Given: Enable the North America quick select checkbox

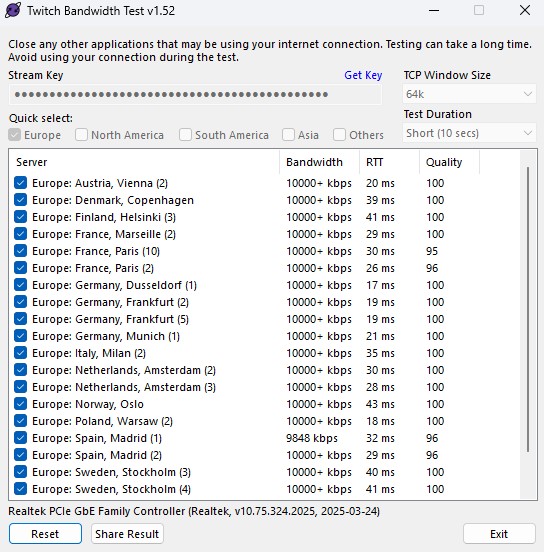Looking at the screenshot, I should tap(81, 135).
